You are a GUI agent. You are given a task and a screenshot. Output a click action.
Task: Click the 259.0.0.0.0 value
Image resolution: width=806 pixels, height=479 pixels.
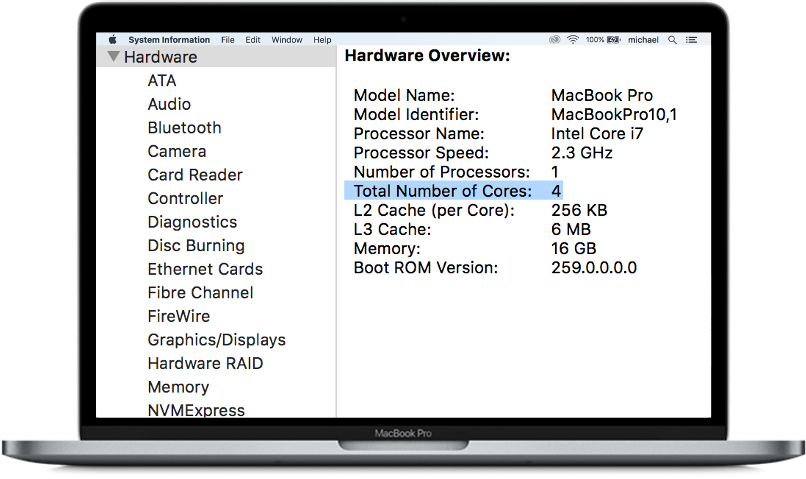pos(594,268)
